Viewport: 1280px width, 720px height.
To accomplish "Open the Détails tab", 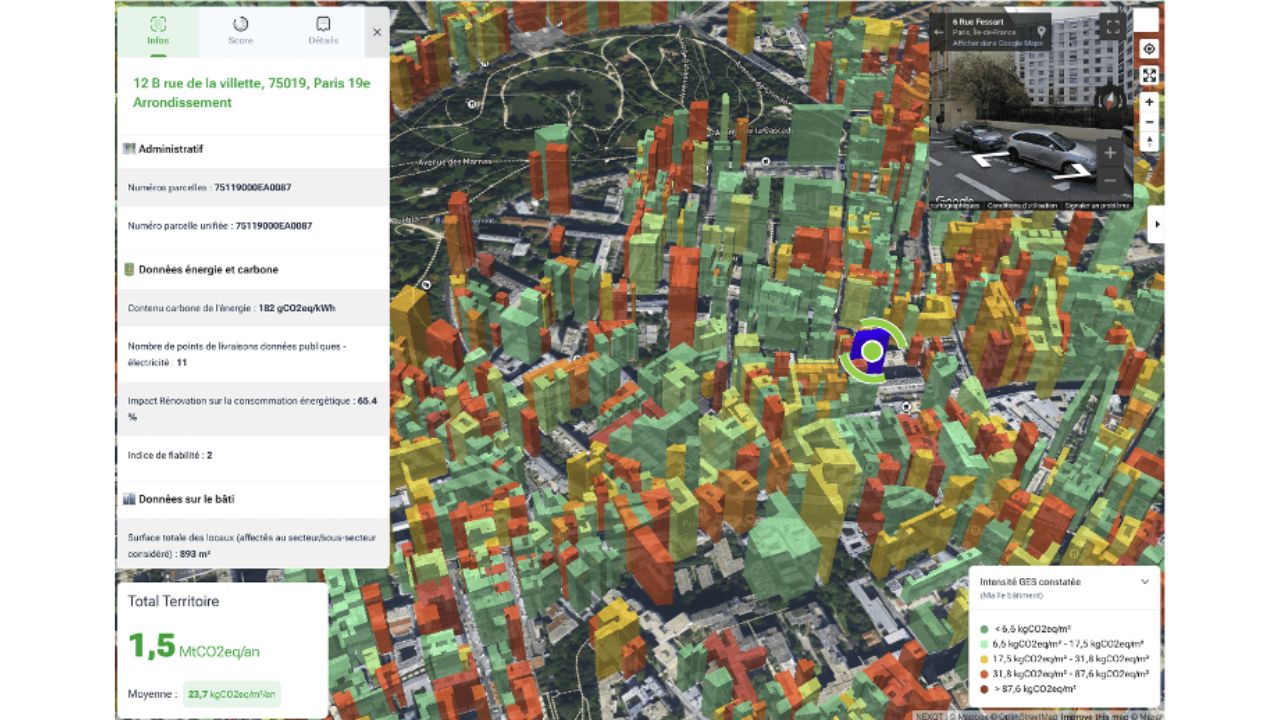I will pos(323,30).
